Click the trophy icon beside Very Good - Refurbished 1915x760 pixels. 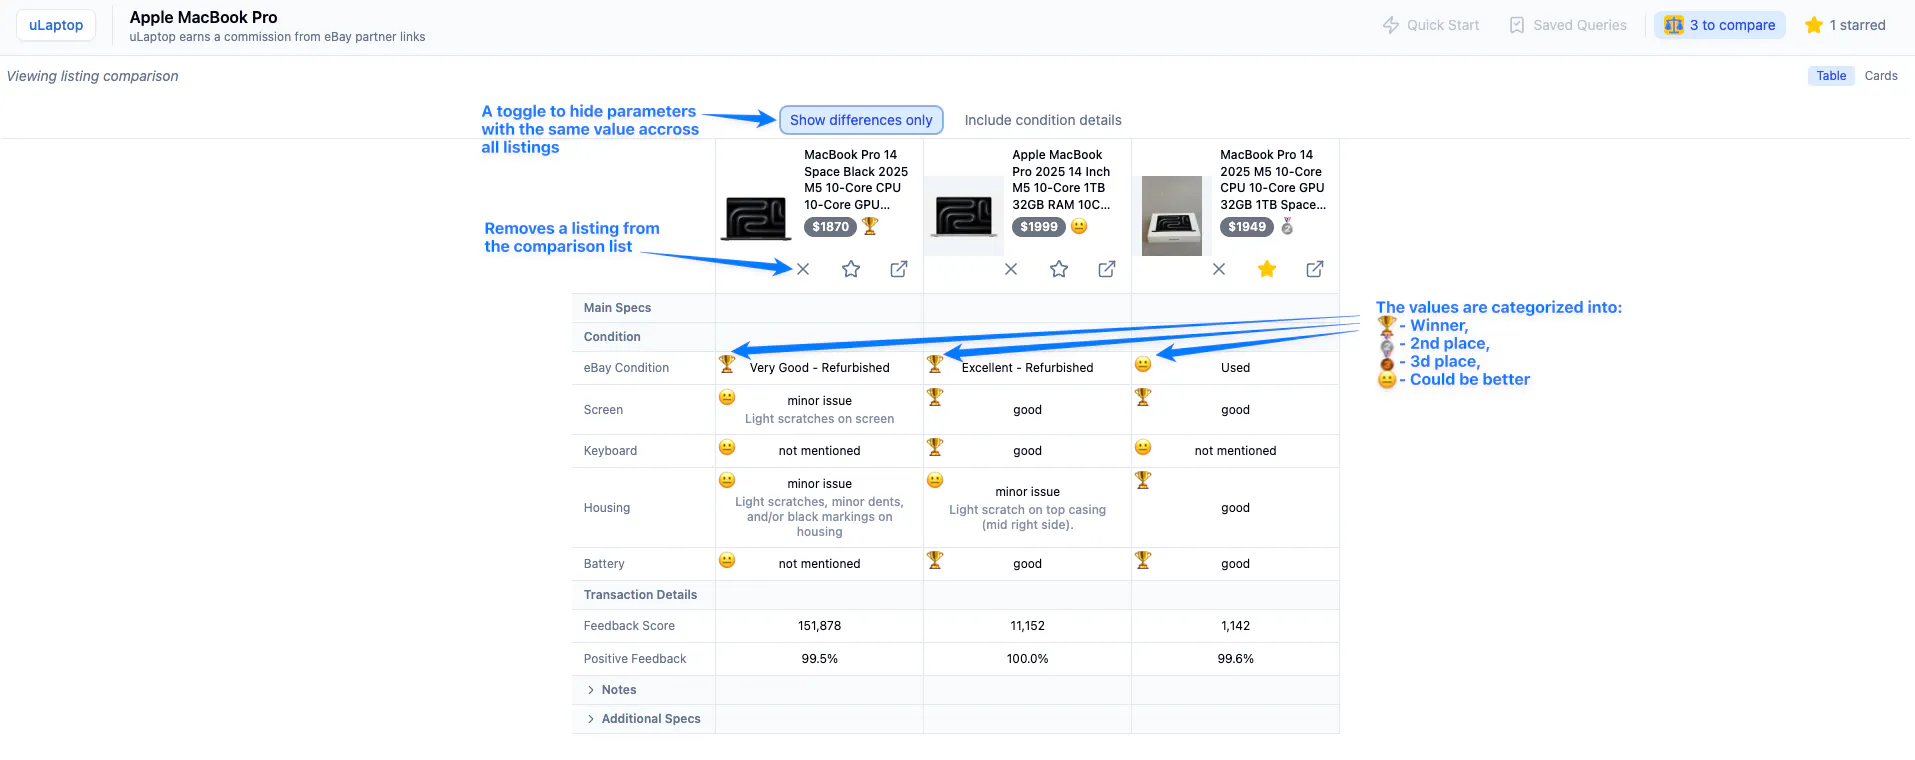click(x=727, y=364)
